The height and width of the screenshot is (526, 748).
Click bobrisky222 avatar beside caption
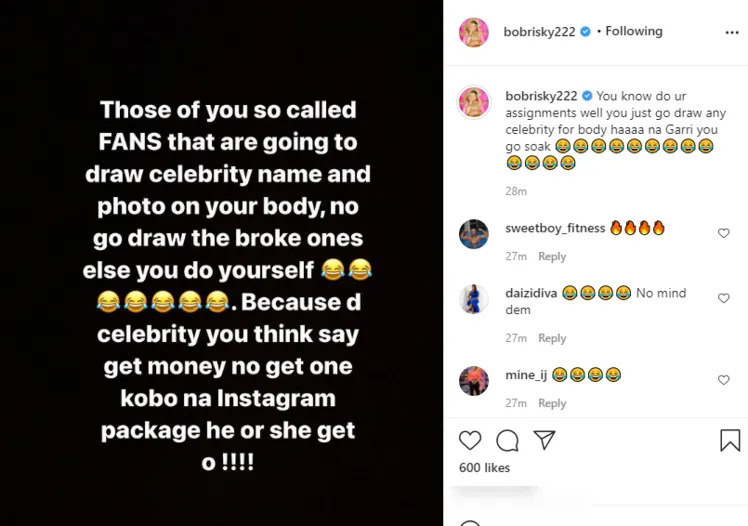473,102
